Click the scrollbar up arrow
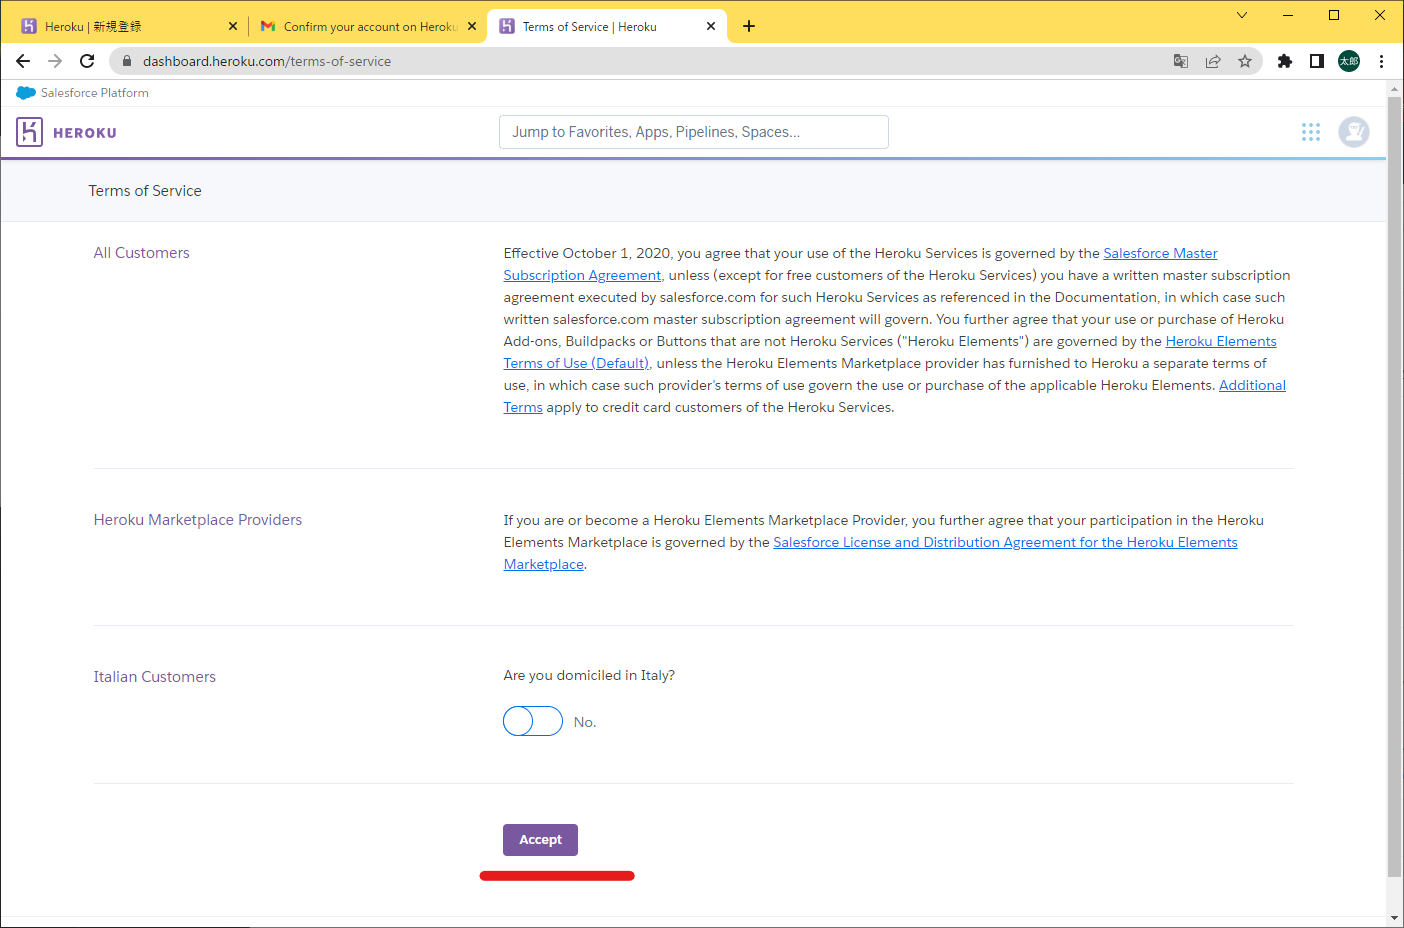The width and height of the screenshot is (1404, 928). (1394, 90)
